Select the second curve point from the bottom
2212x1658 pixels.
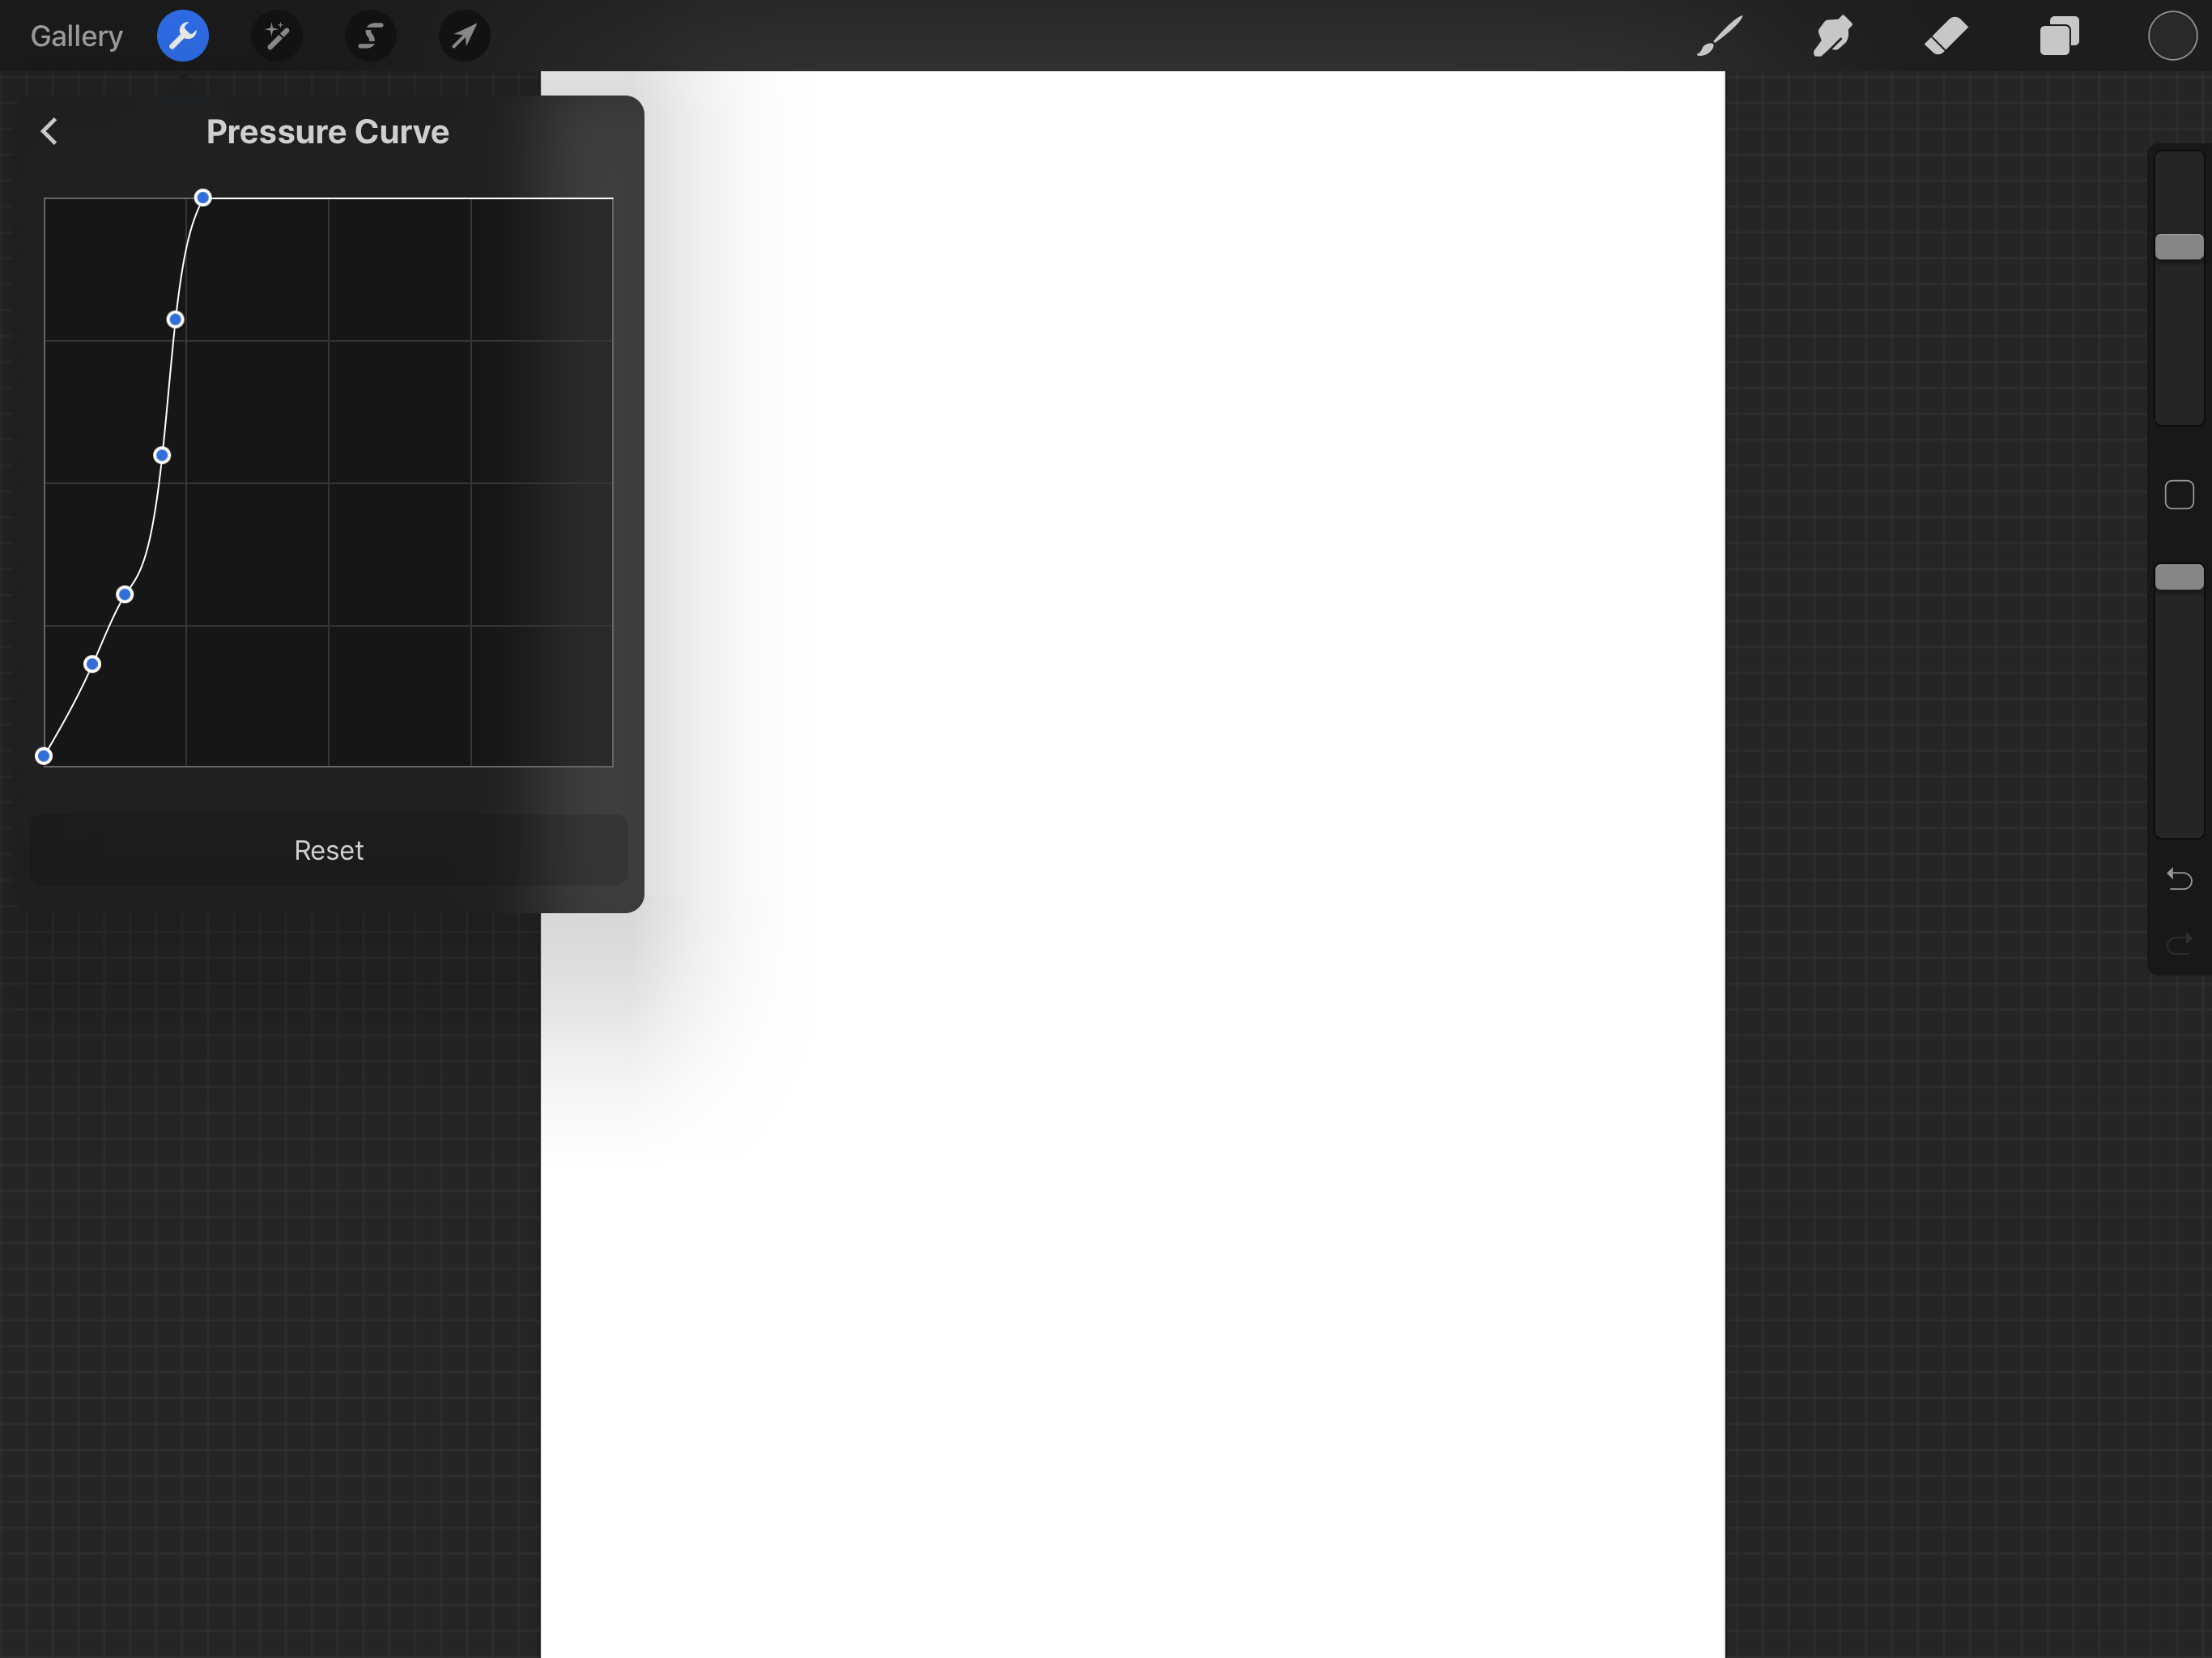click(92, 664)
